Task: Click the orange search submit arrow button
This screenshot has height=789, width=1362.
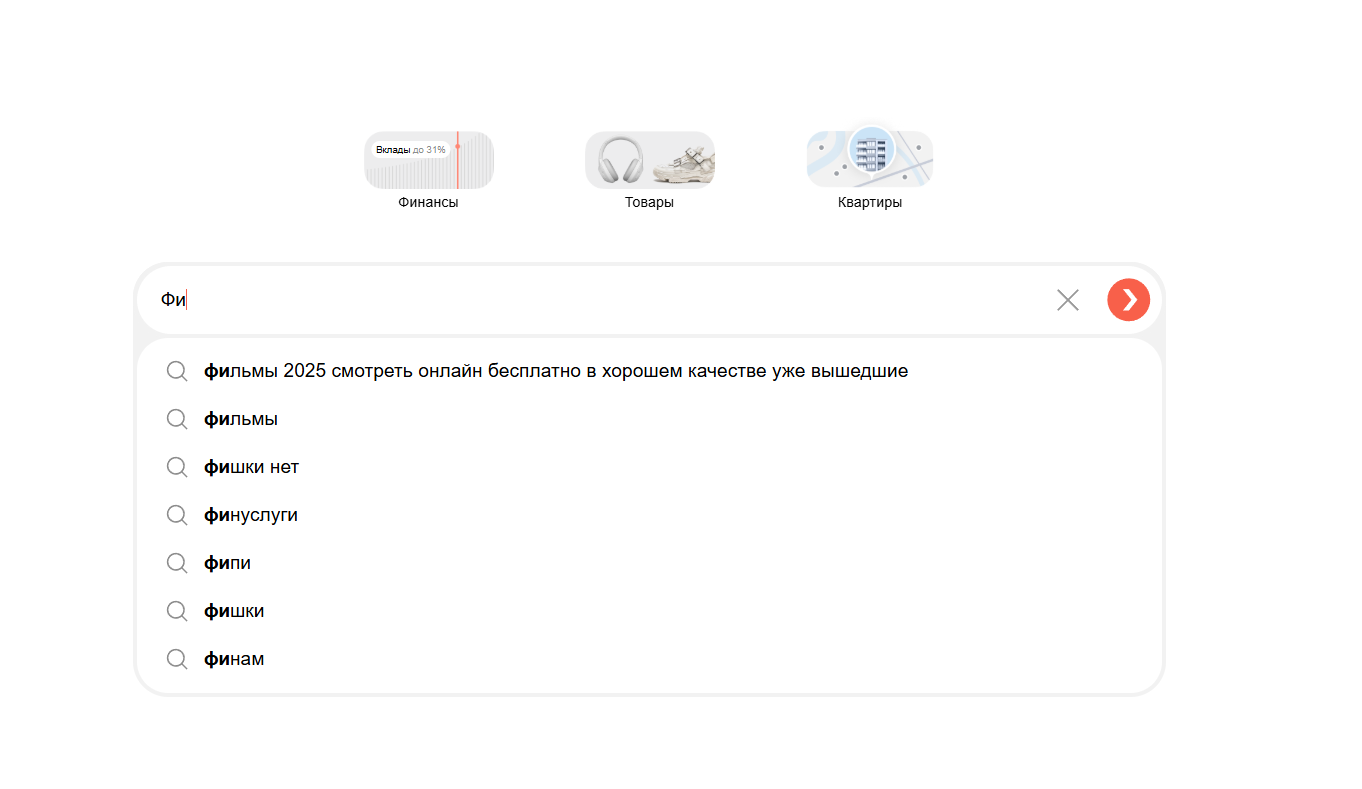Action: [x=1128, y=300]
